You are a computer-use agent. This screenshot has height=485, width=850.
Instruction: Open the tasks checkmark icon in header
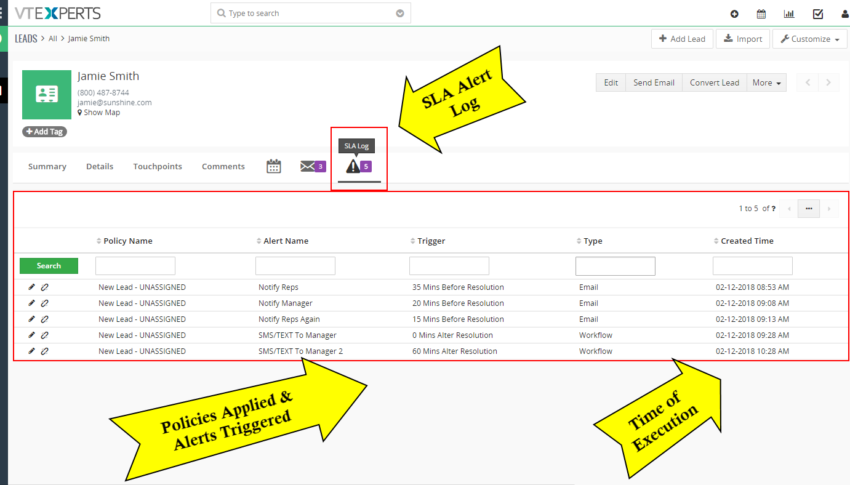817,14
